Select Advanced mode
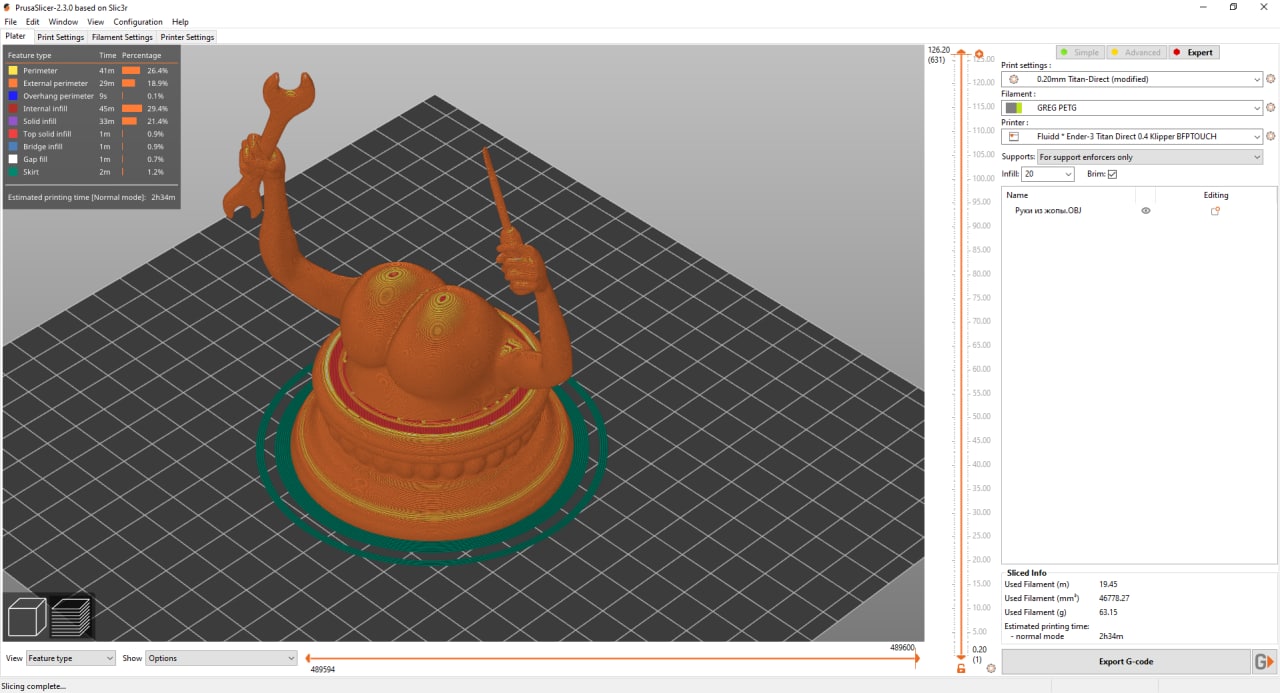 coord(1135,52)
